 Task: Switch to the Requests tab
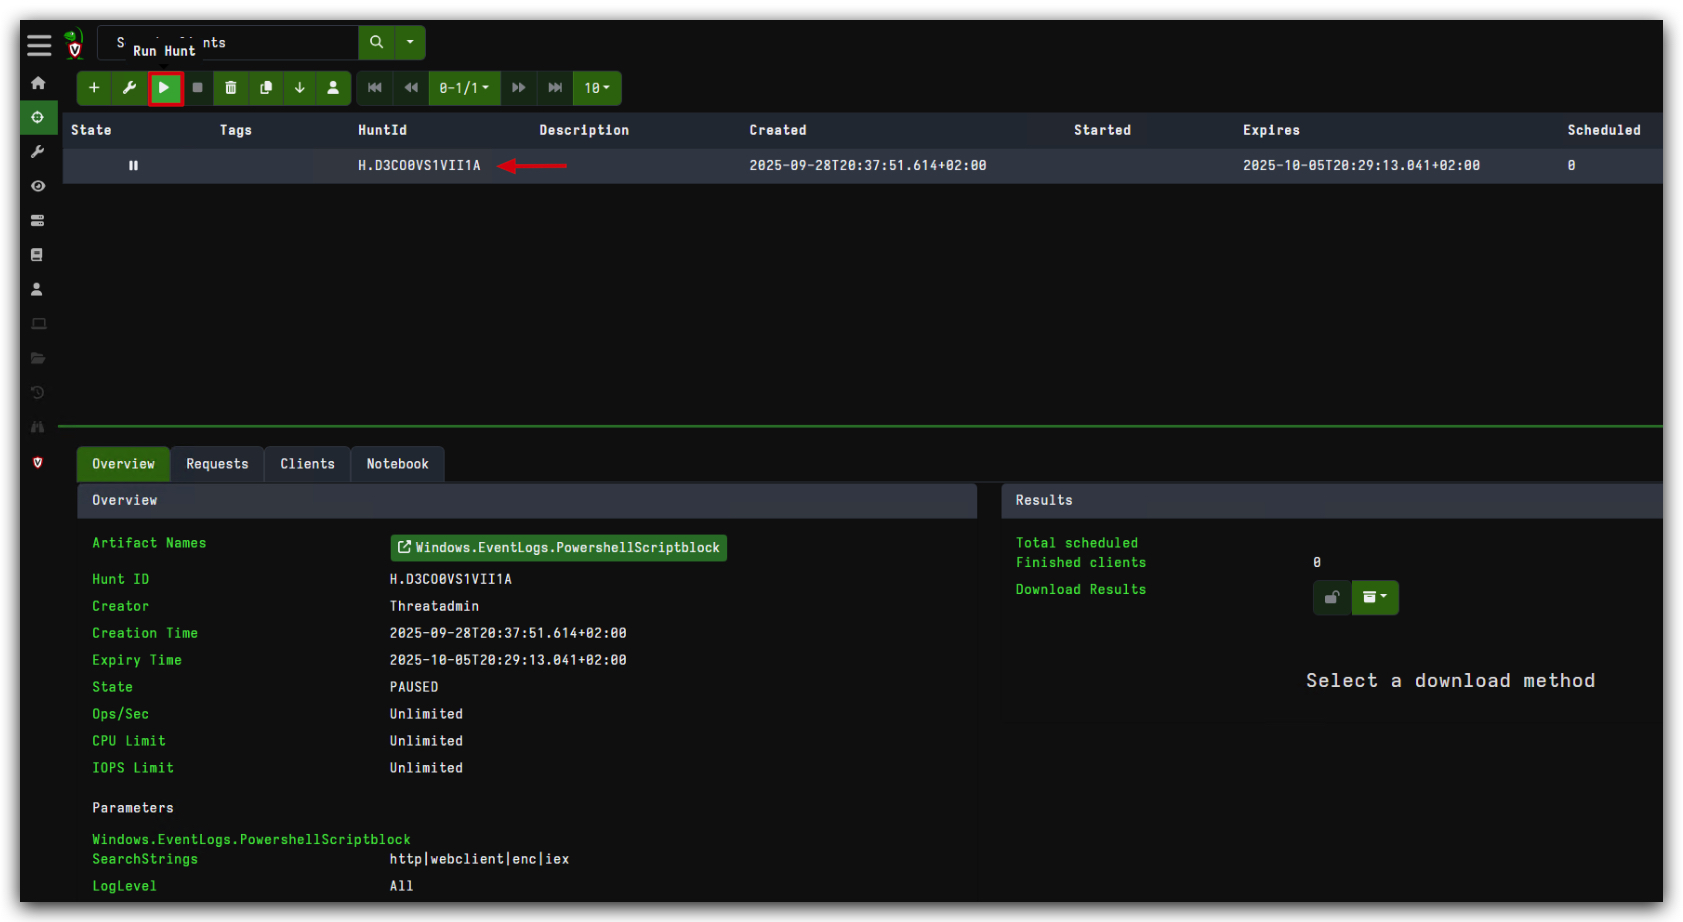[x=217, y=464]
